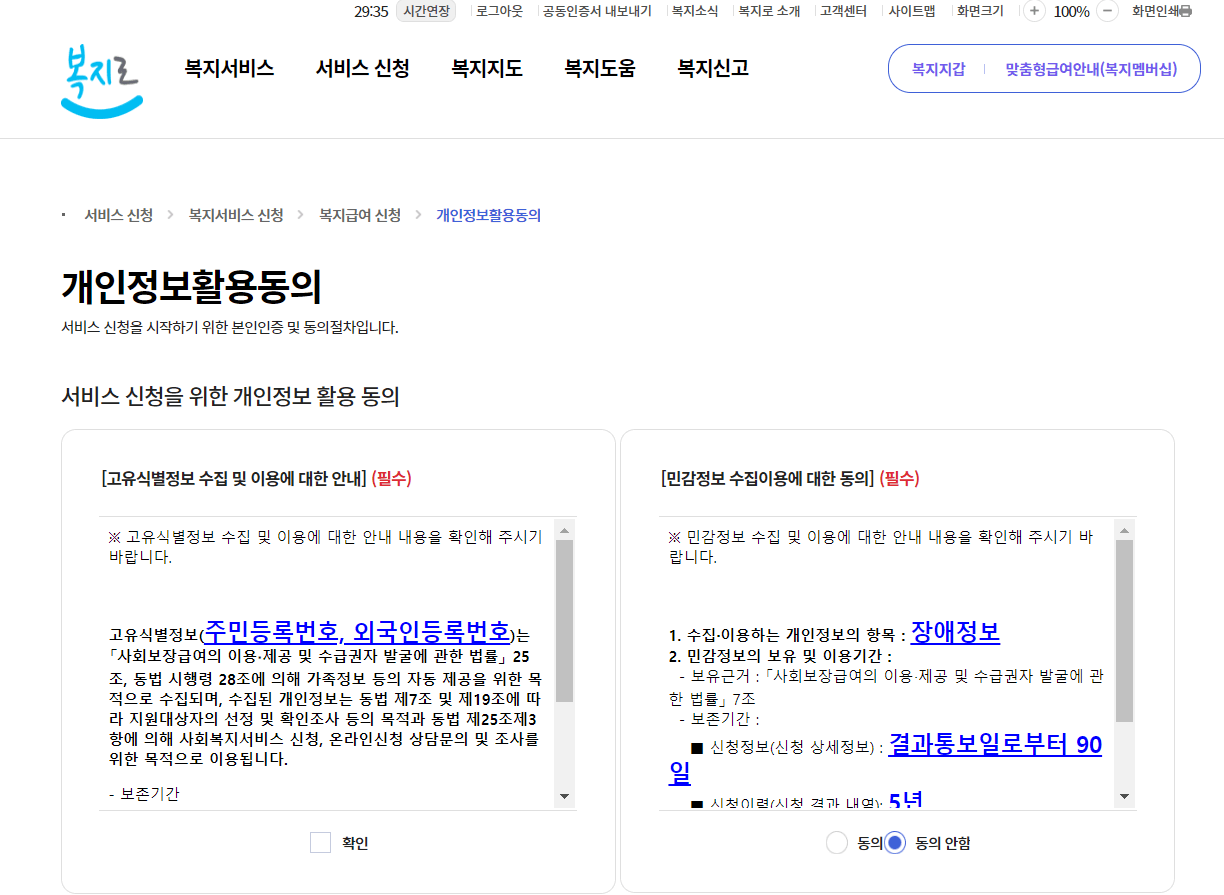
Task: Click the zoom-out minus icon
Action: [1107, 12]
